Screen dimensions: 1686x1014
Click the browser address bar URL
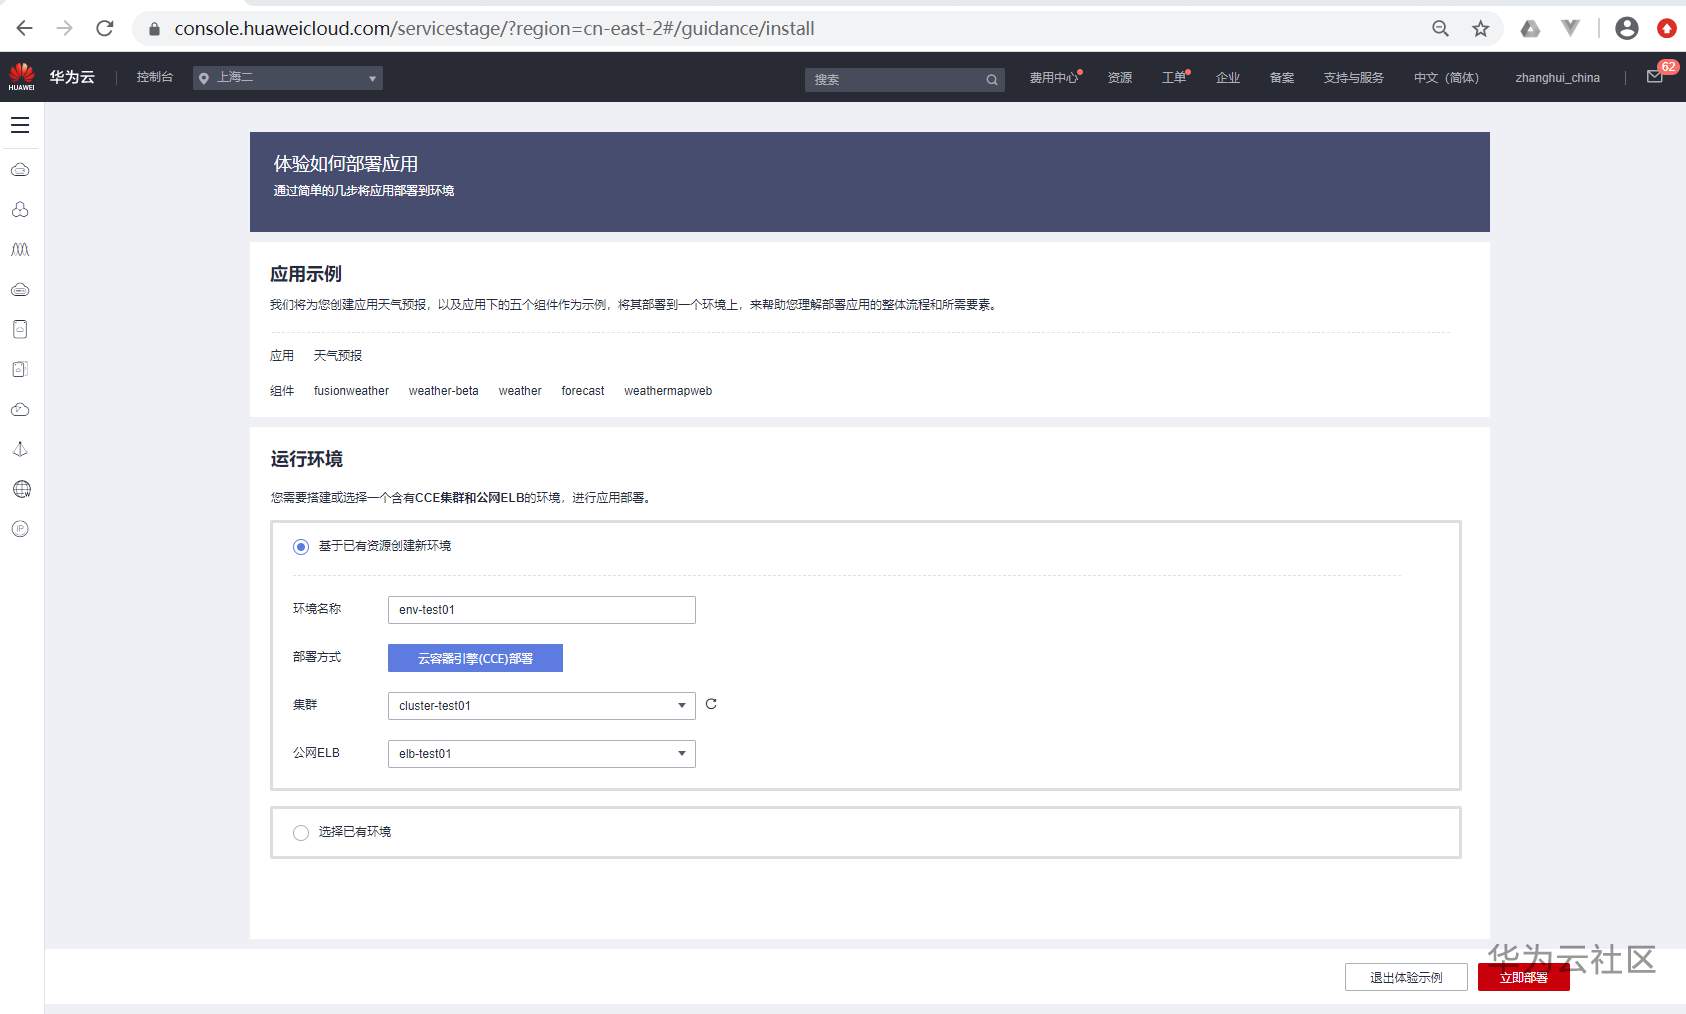tap(495, 29)
